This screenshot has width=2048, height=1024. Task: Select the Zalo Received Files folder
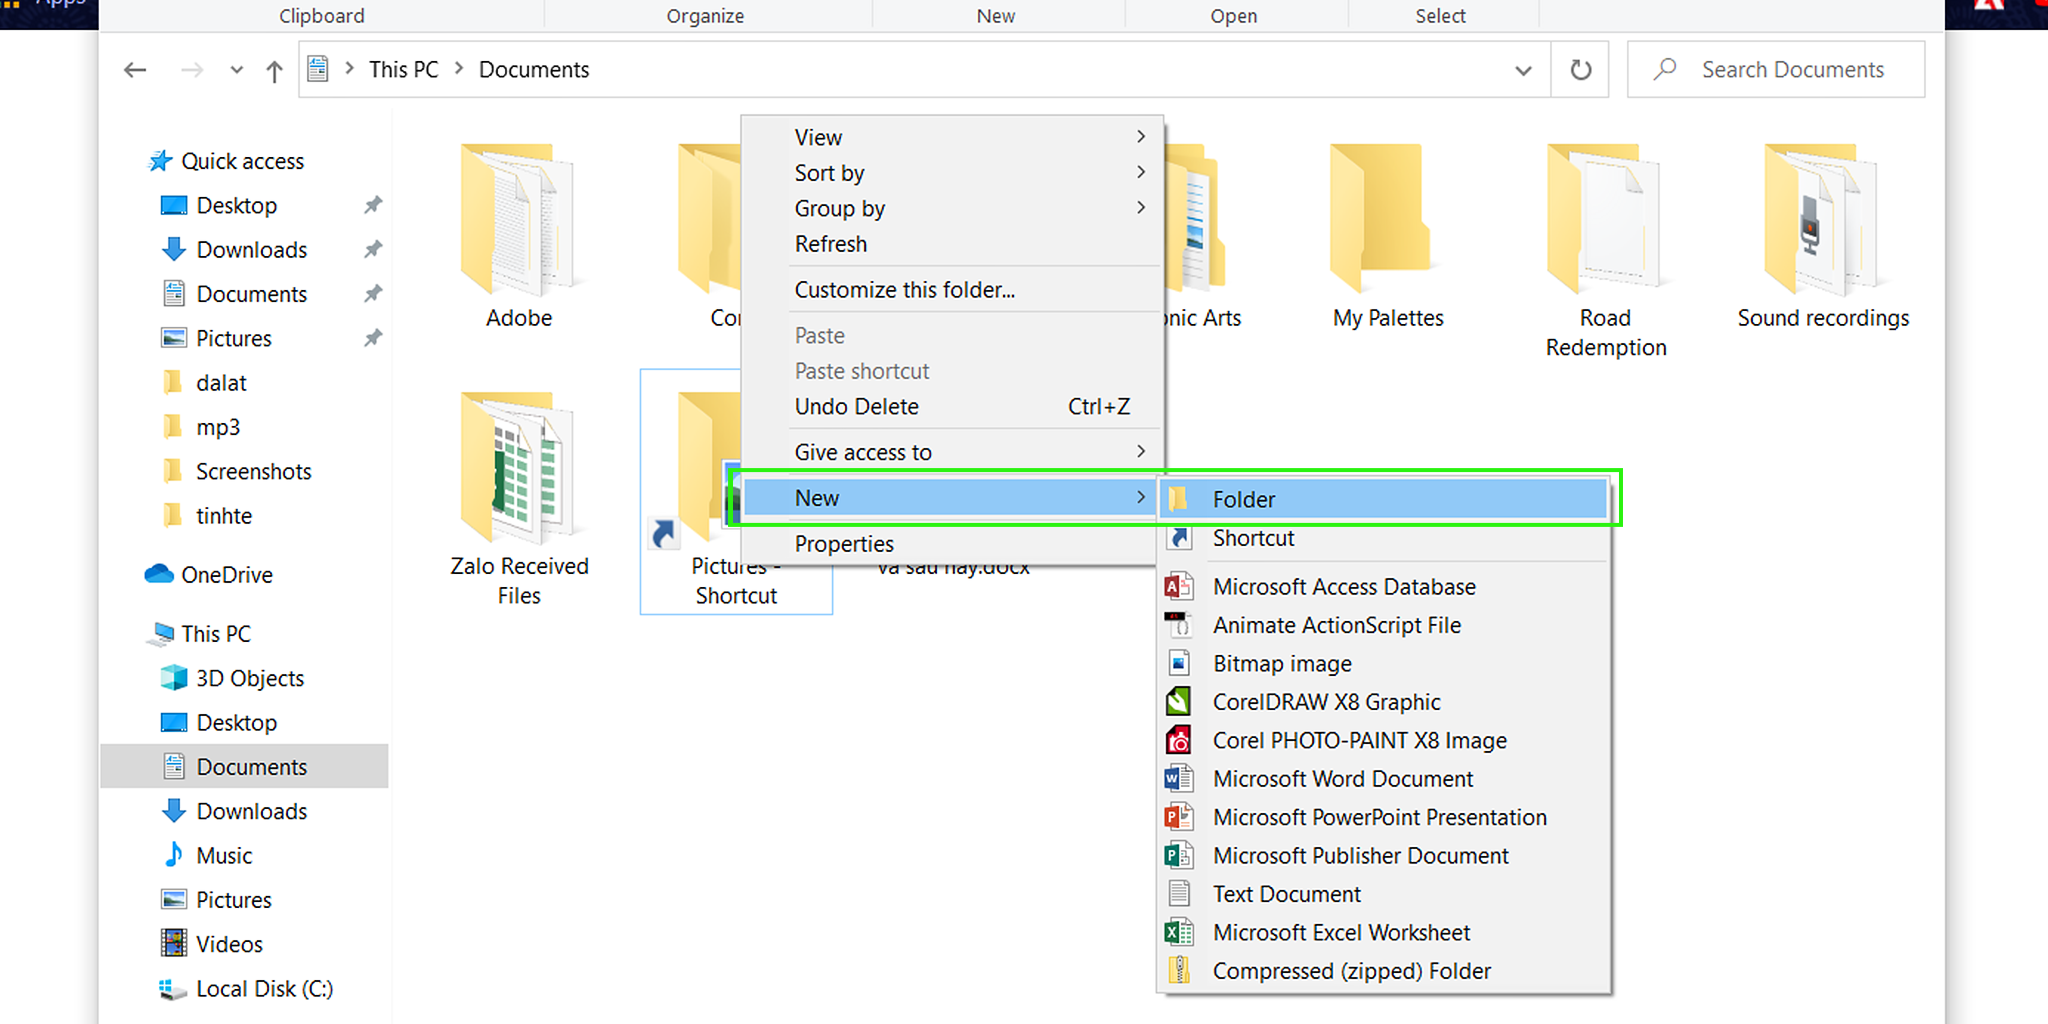pyautogui.click(x=519, y=499)
